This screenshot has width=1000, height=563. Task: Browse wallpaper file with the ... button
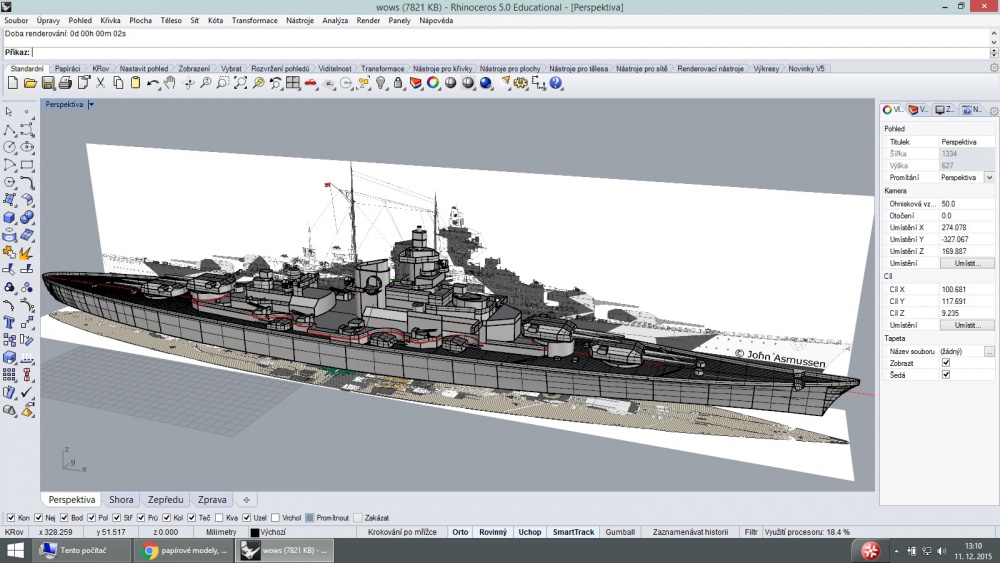click(x=989, y=351)
